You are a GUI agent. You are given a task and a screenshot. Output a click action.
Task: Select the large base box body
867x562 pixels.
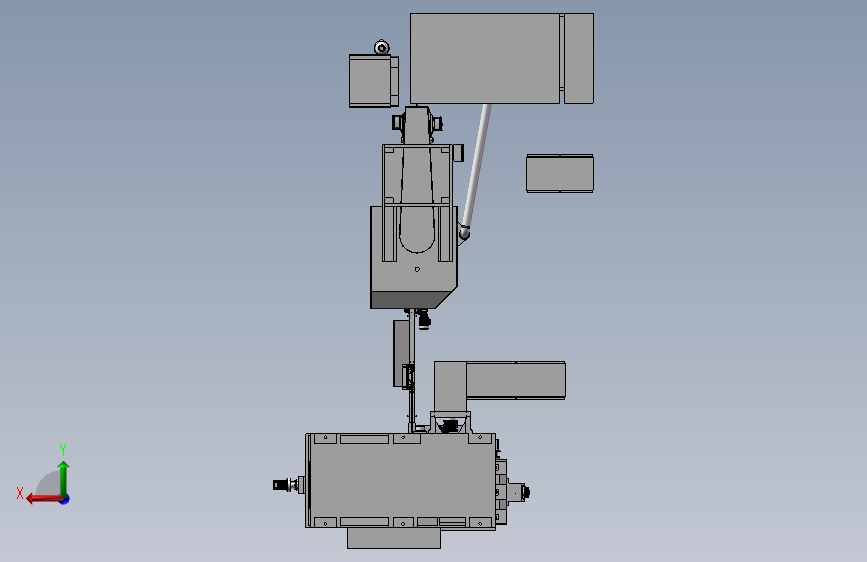click(x=402, y=480)
